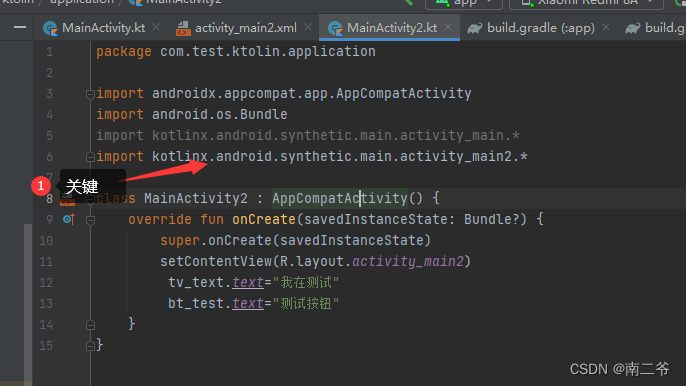The width and height of the screenshot is (686, 386).
Task: Click line number 1 in the gutter
Action: tap(49, 52)
